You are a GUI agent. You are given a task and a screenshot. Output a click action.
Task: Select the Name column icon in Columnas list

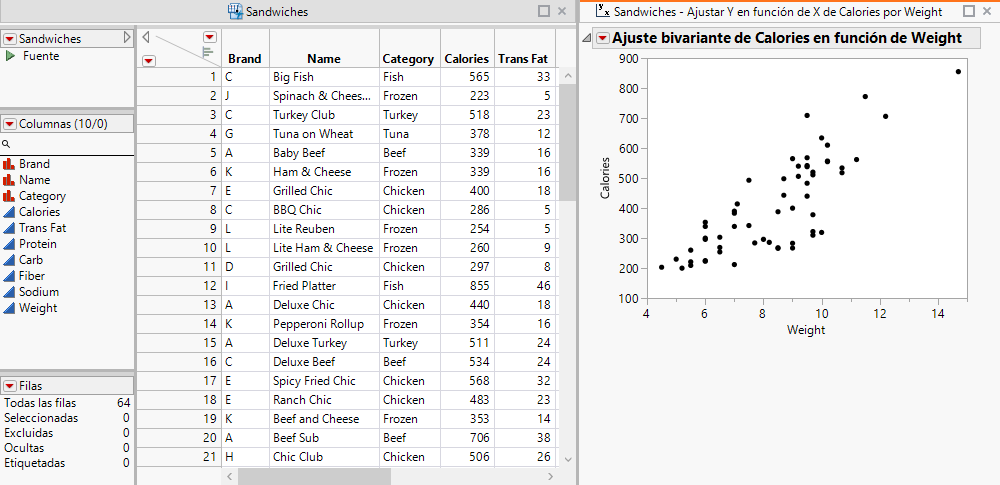coord(9,180)
